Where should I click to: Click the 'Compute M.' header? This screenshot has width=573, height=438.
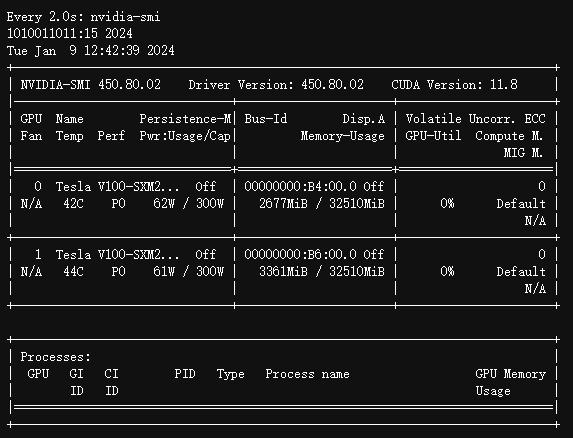[509, 136]
